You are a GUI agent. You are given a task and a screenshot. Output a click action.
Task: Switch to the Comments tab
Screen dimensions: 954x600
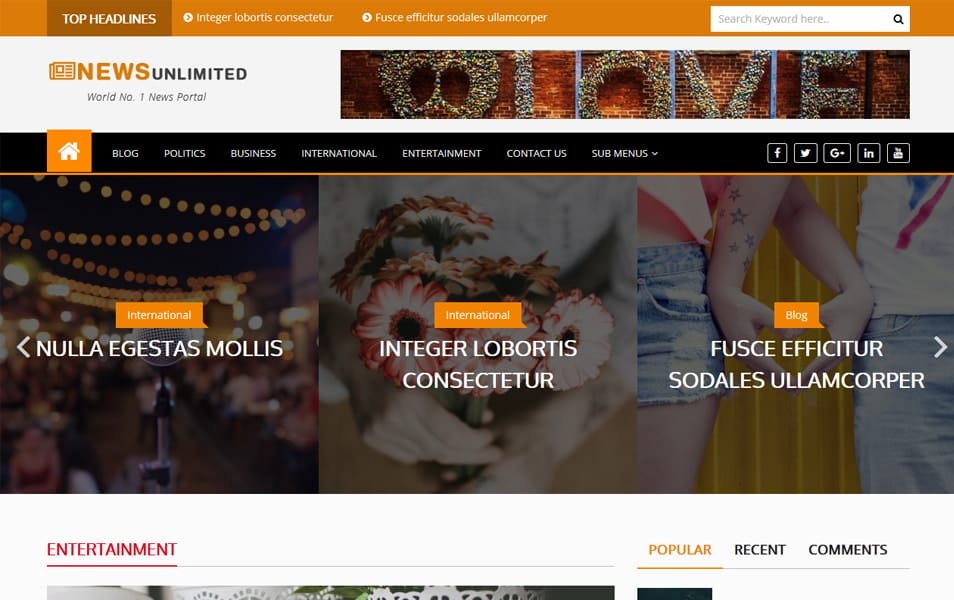[x=848, y=549]
